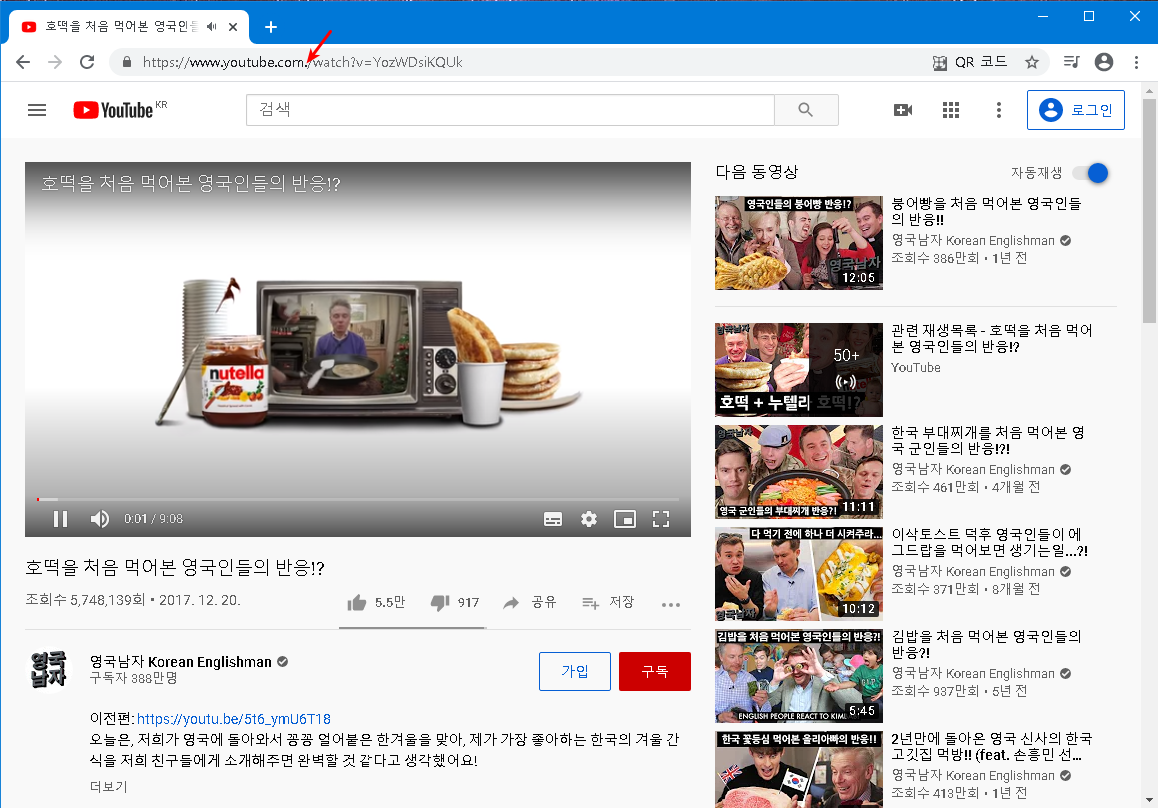Open the YouTube hamburger menu
Image resolution: width=1158 pixels, height=808 pixels.
tap(37, 110)
